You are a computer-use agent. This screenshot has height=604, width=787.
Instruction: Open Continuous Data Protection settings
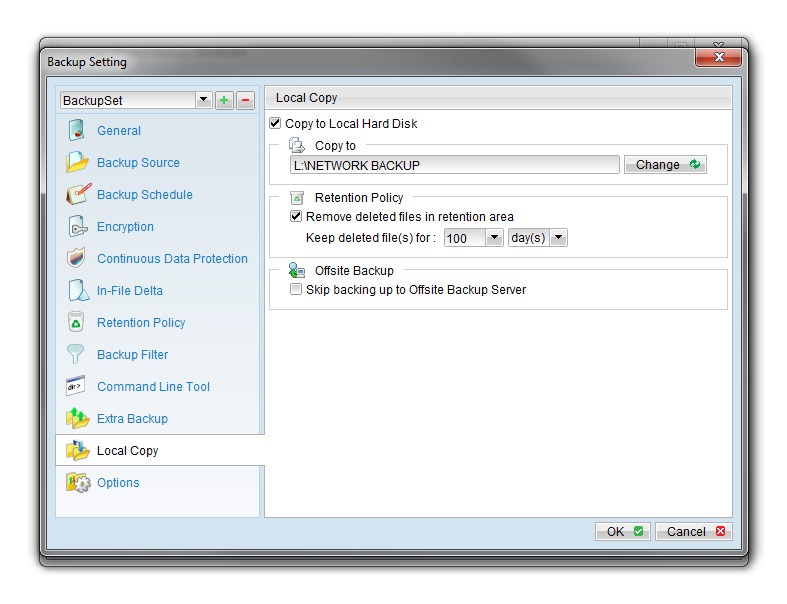[x=173, y=259]
